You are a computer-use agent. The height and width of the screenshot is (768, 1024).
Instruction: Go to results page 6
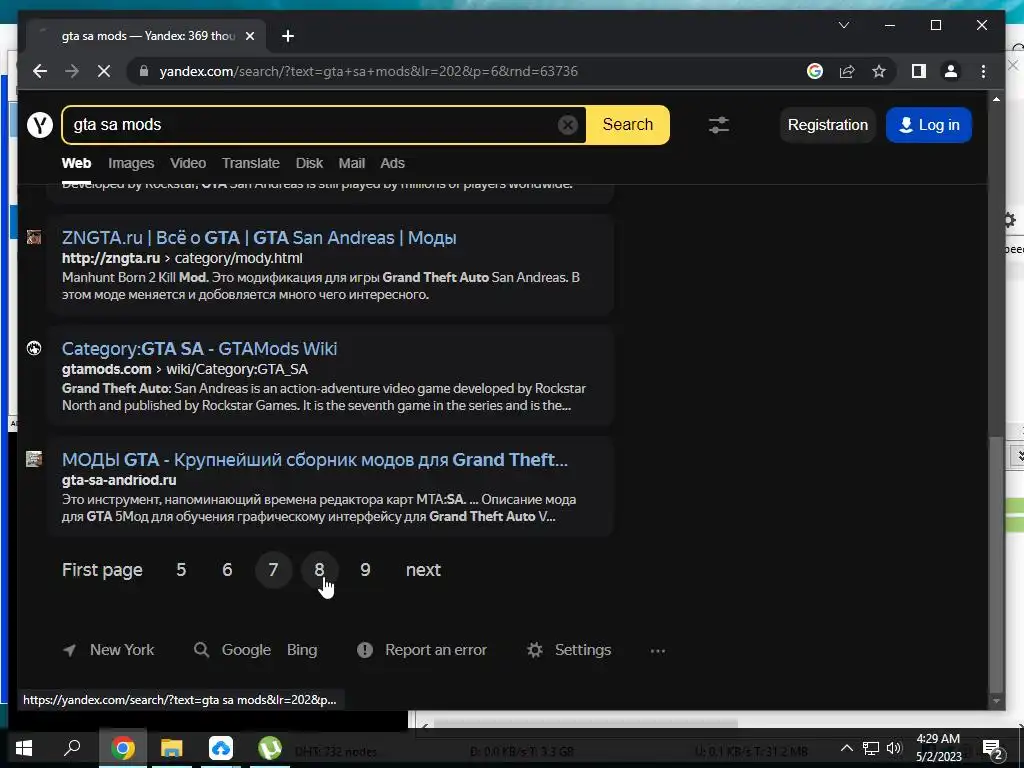[x=227, y=570]
